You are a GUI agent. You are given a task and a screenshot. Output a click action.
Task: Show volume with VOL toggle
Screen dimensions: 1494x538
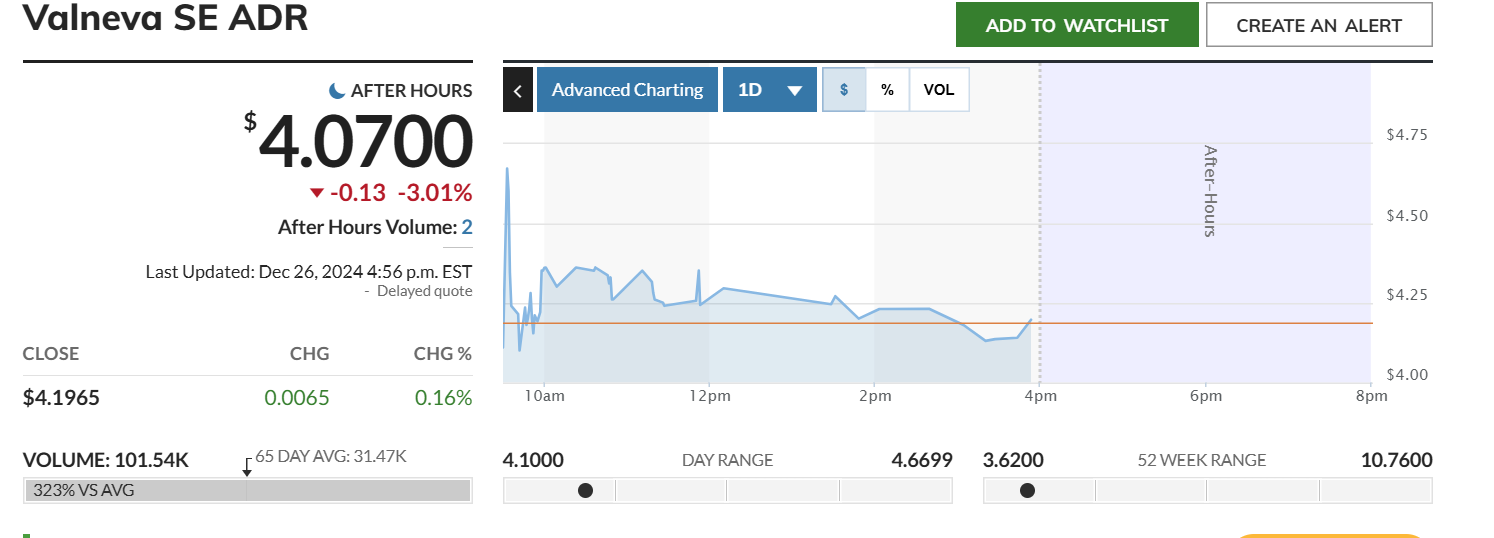pyautogui.click(x=938, y=90)
